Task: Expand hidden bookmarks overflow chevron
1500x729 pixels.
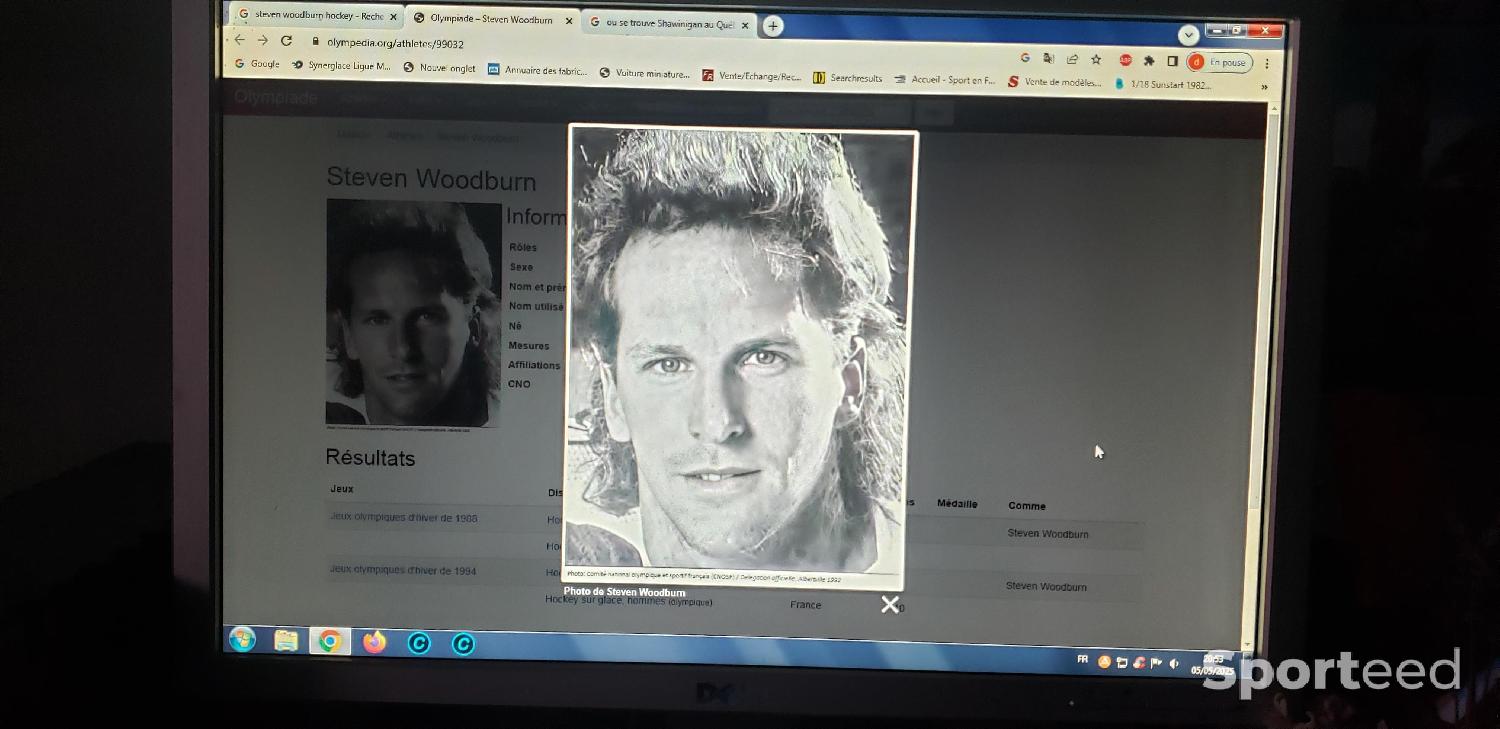Action: click(x=1264, y=88)
